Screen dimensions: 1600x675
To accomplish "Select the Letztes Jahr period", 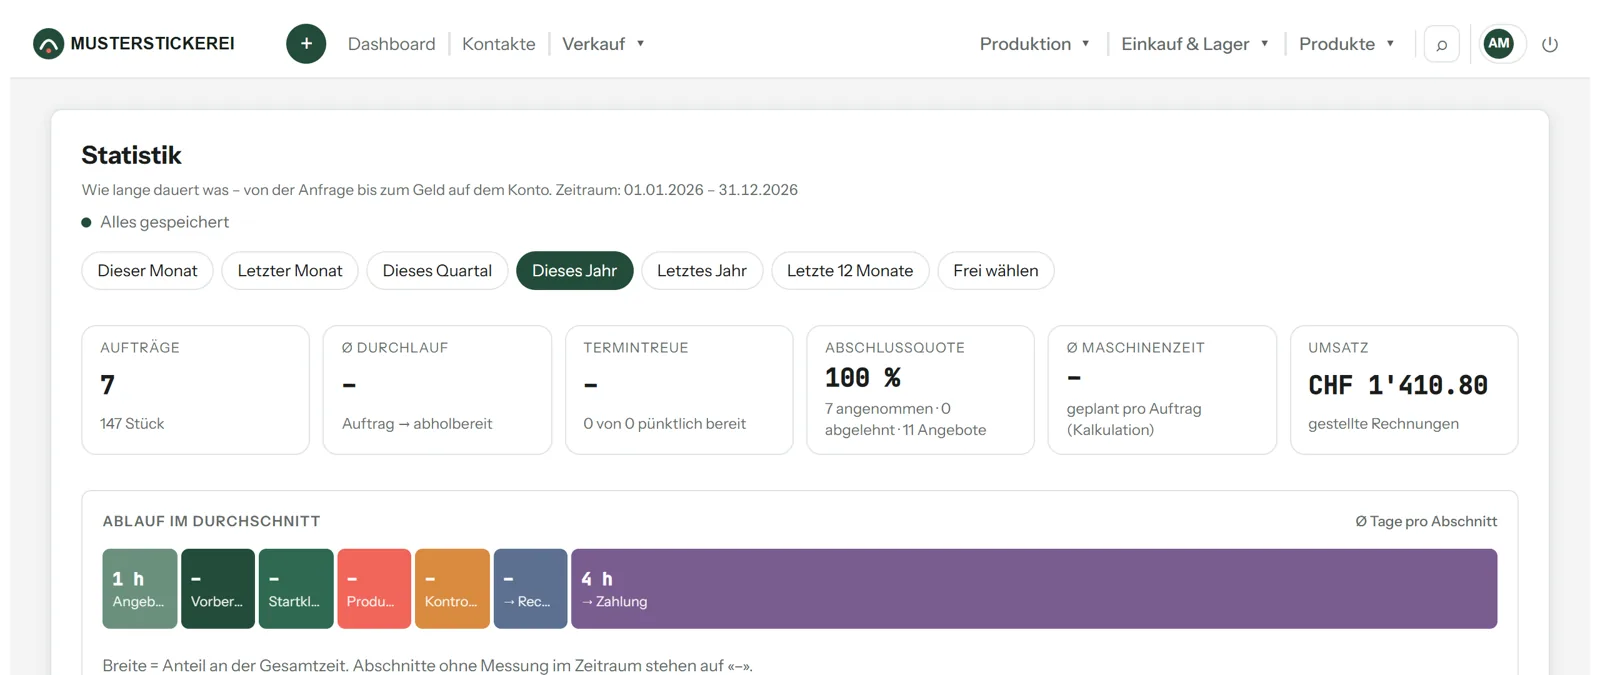I will coord(702,271).
